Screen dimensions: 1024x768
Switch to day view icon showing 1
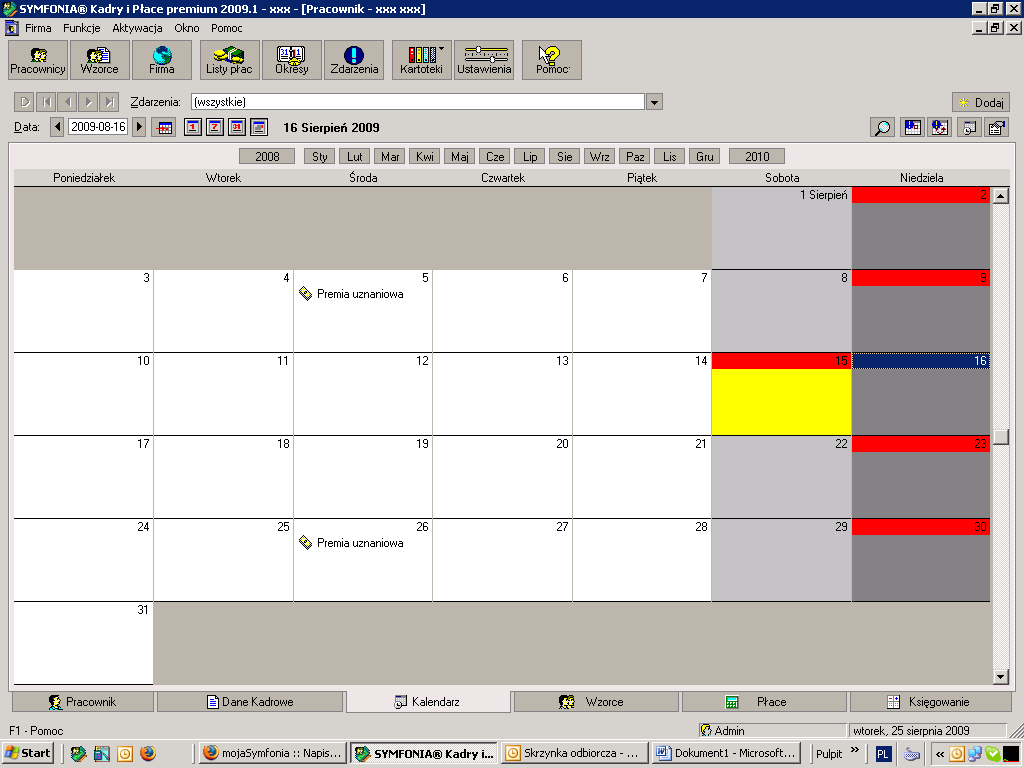pyautogui.click(x=193, y=127)
